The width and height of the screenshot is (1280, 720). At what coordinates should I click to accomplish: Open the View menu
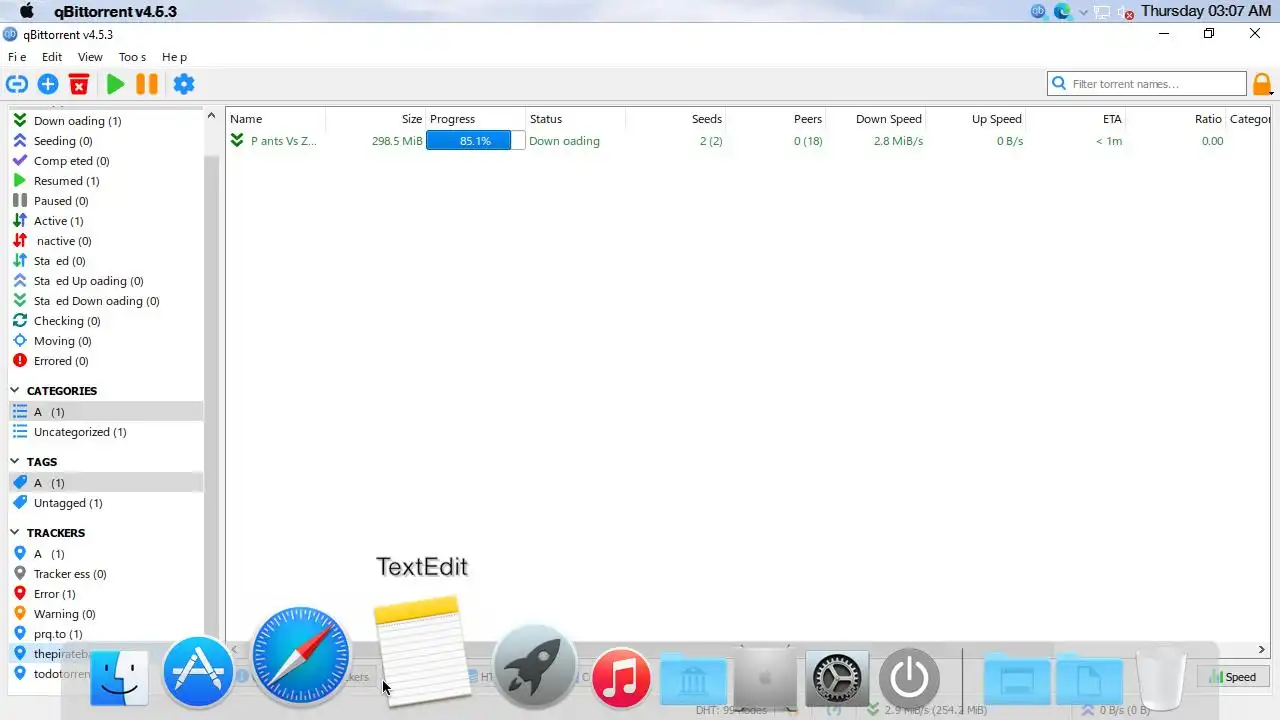click(x=90, y=57)
